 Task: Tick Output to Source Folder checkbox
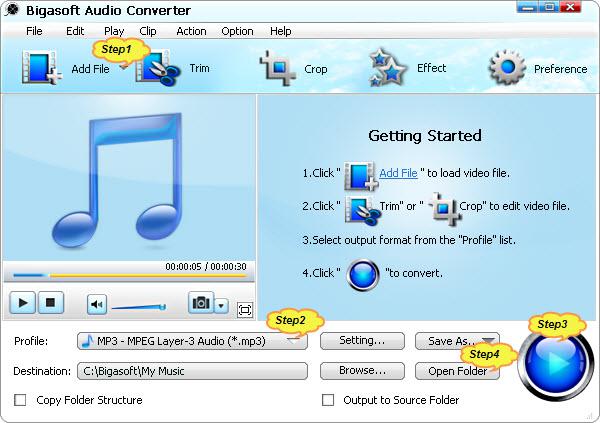328,400
